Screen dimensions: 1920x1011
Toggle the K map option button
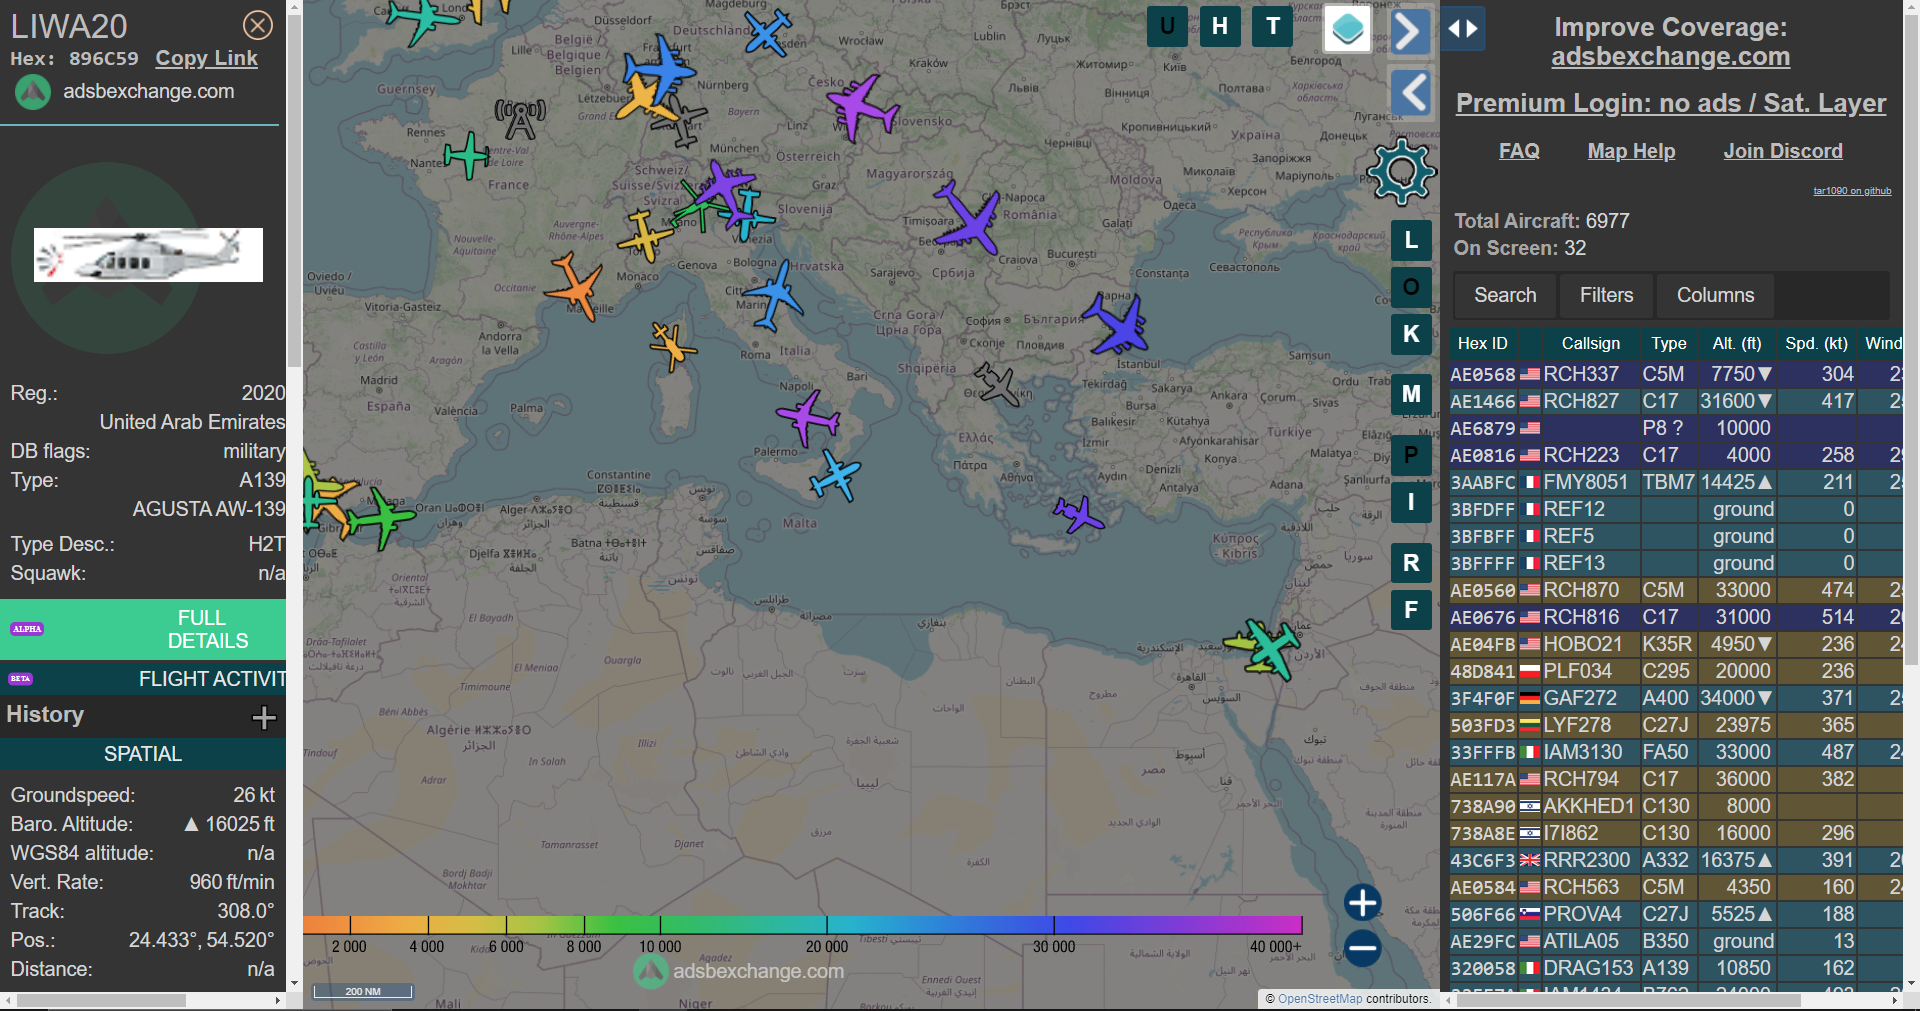click(1411, 334)
